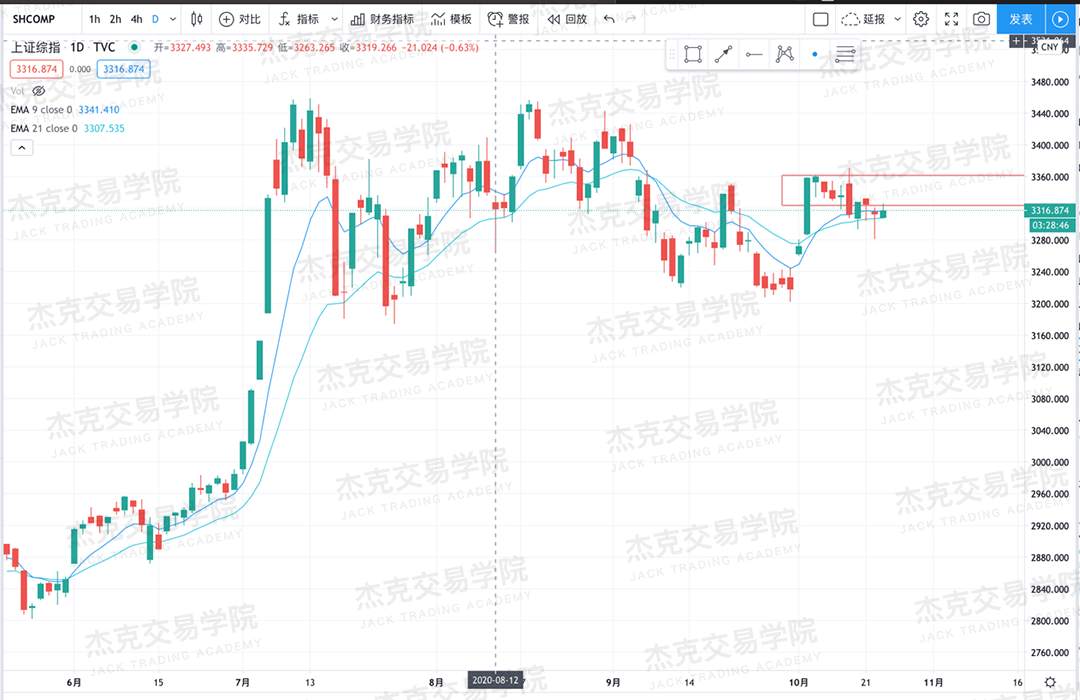Open the CNY currency selector
This screenshot has width=1080, height=700.
point(1050,47)
